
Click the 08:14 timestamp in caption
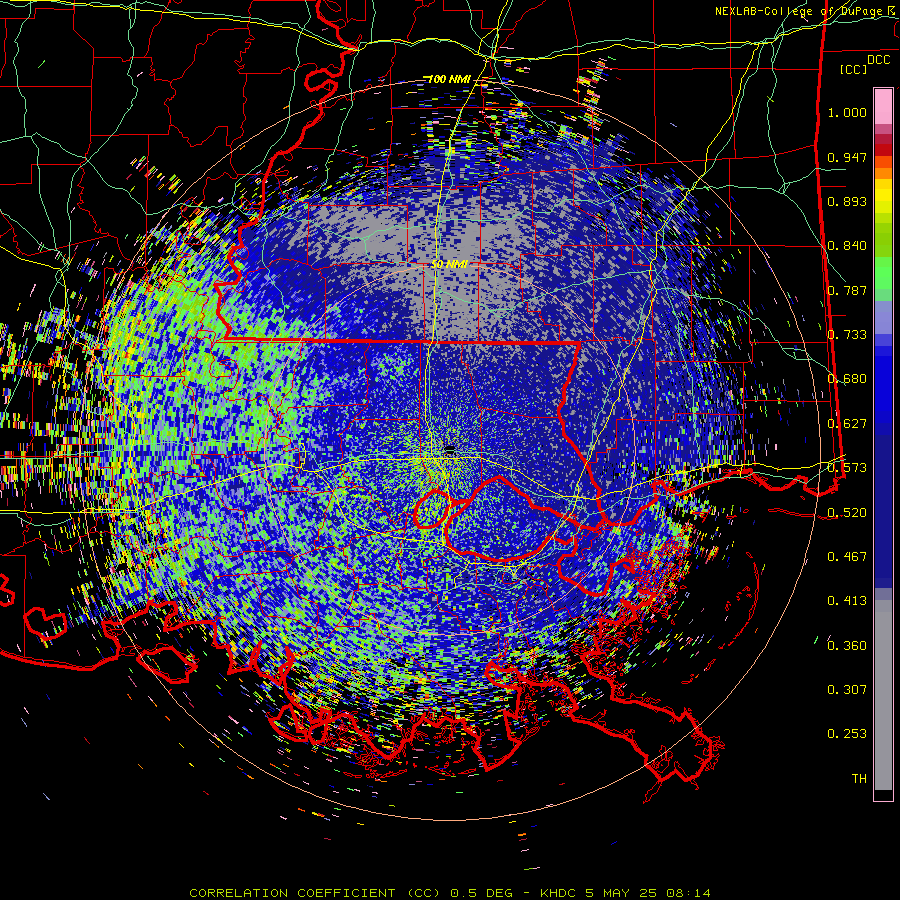(688, 893)
